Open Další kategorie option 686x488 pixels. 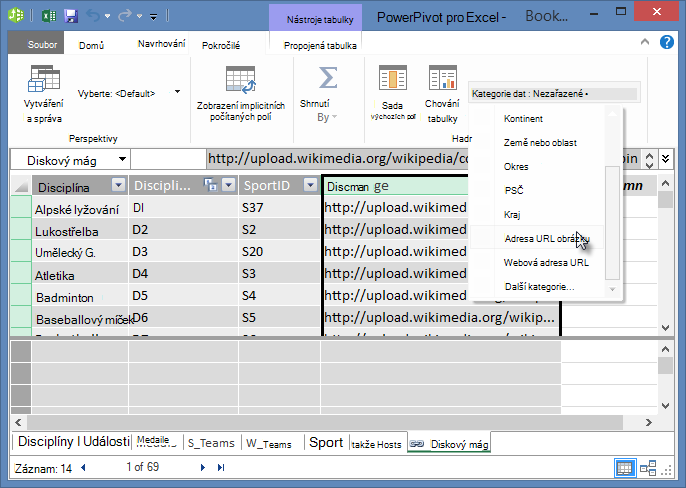click(539, 287)
